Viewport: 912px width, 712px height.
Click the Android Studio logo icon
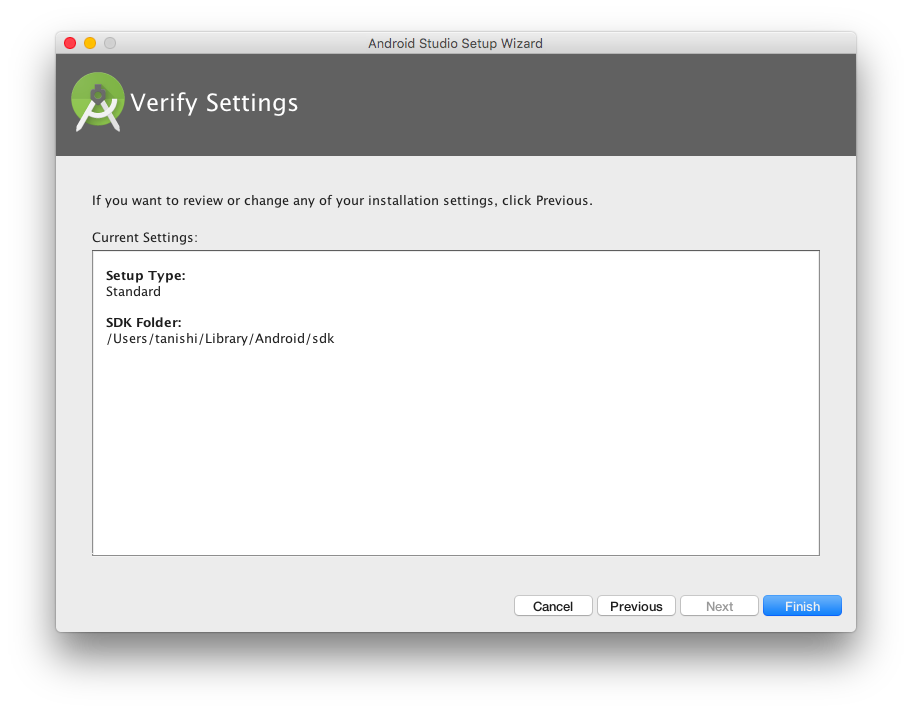(x=98, y=102)
